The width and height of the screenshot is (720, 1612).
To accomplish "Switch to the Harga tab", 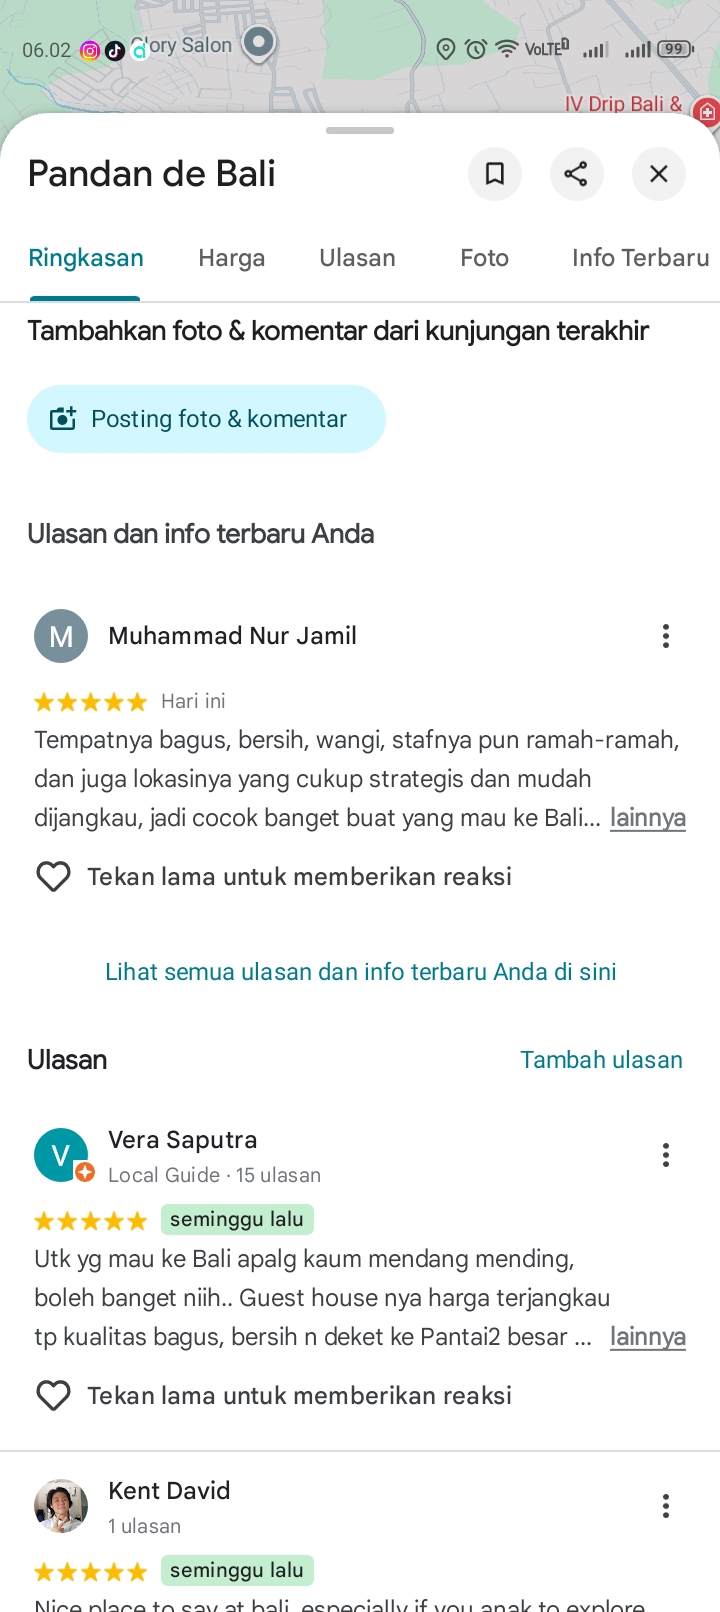I will pos(232,258).
